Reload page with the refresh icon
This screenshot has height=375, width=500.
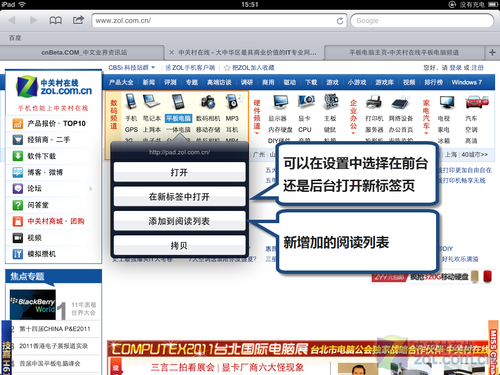[340, 21]
